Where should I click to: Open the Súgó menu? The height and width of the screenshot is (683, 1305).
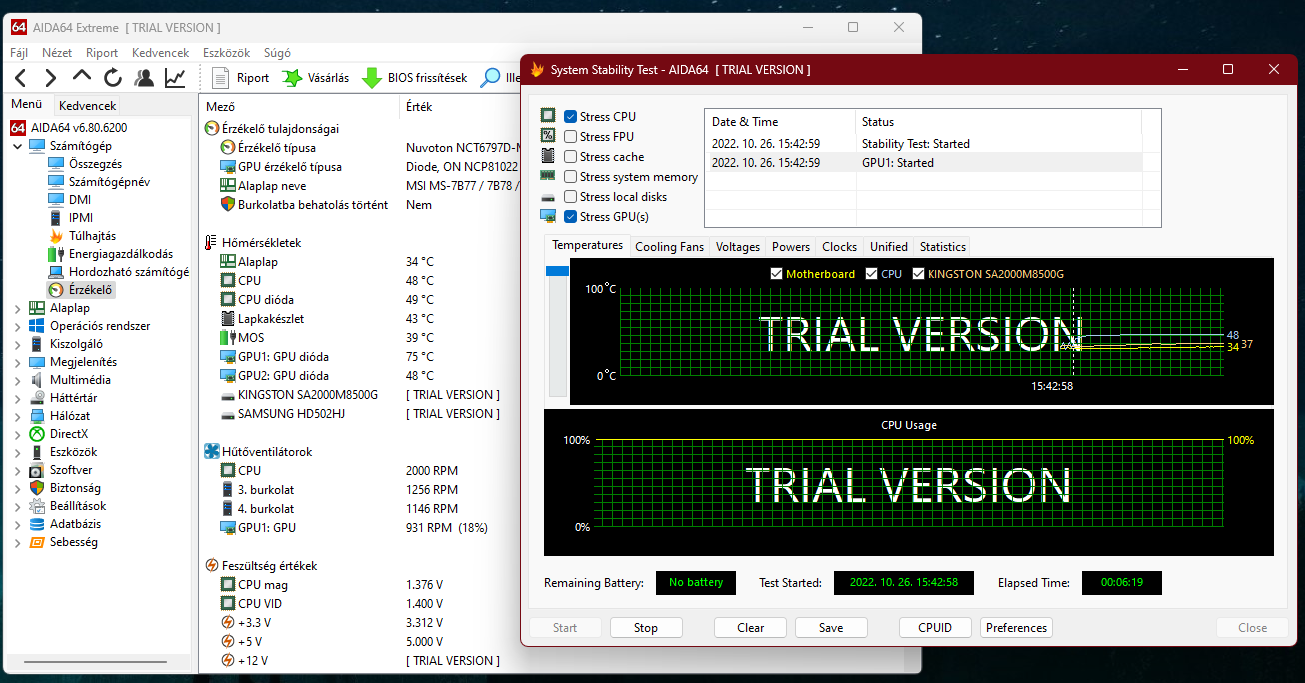pos(277,53)
